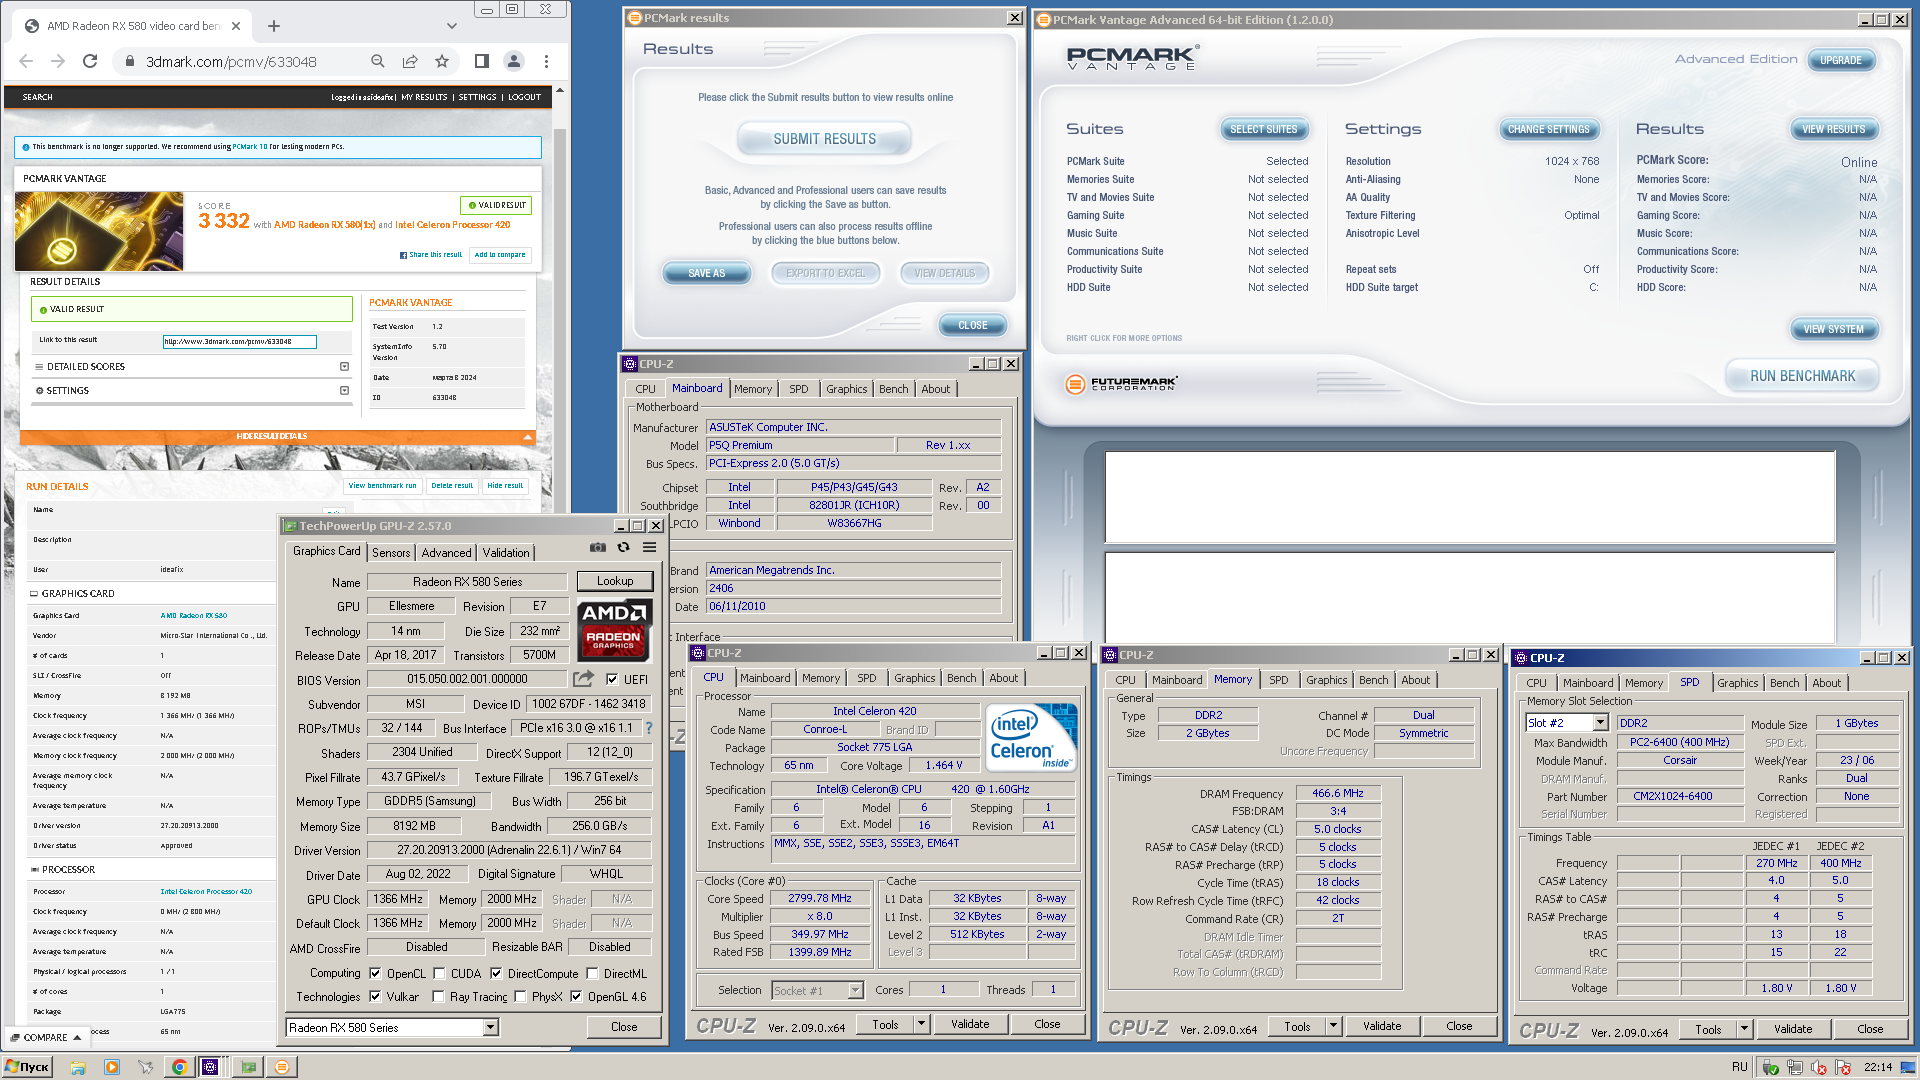Click Submit Results button

824,139
